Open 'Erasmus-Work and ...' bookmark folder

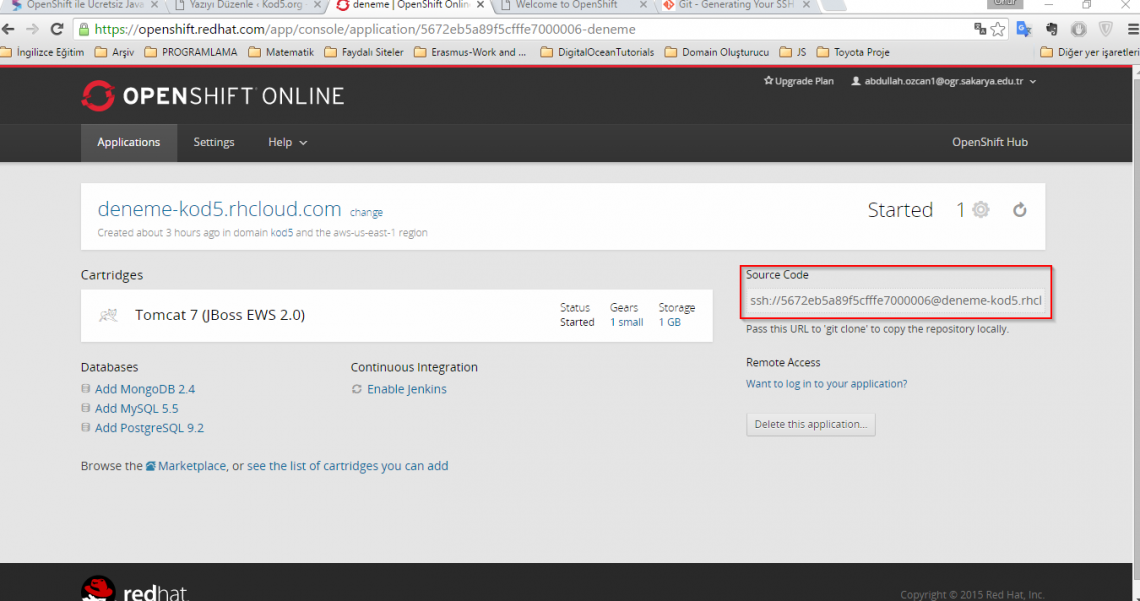coord(470,52)
